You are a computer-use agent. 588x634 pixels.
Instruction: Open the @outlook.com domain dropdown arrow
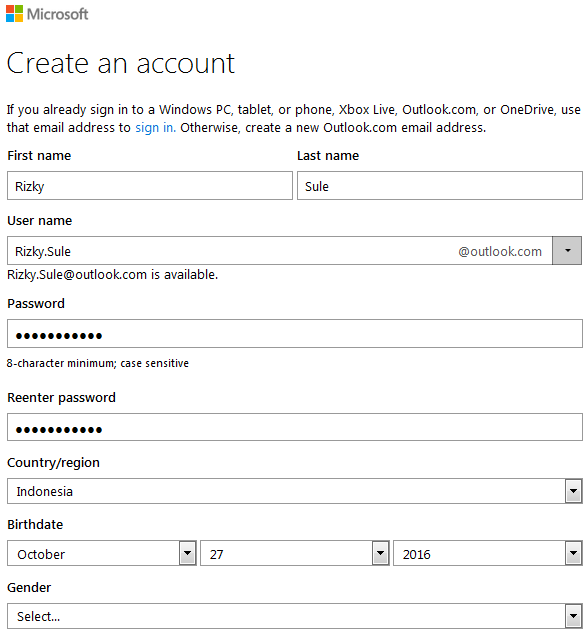pyautogui.click(x=567, y=251)
